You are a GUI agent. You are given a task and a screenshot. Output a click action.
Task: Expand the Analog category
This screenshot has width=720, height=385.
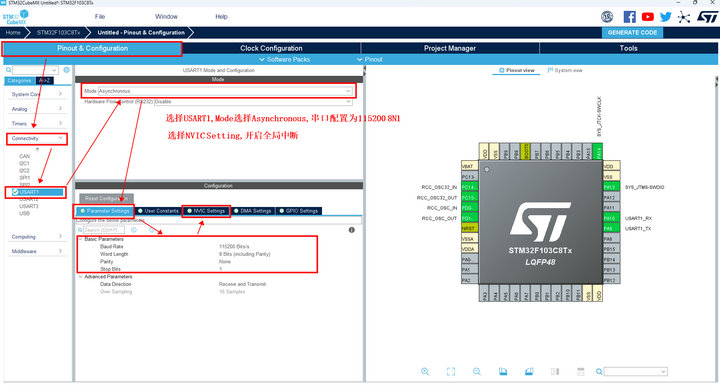37,108
